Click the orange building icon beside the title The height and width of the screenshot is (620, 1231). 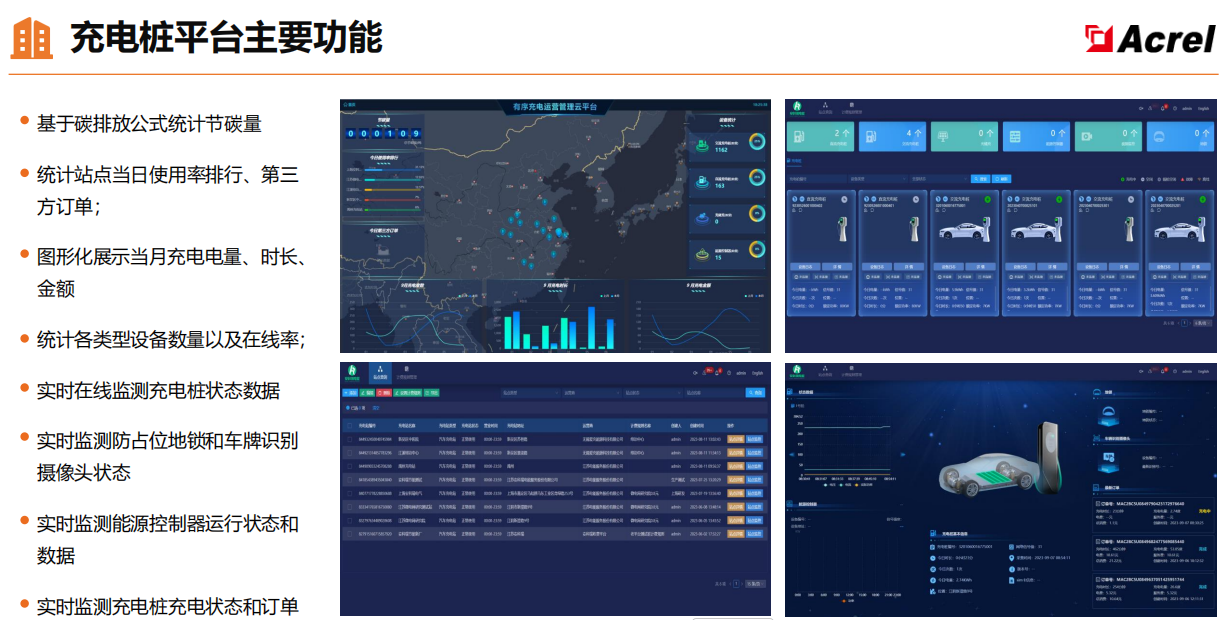[31, 38]
